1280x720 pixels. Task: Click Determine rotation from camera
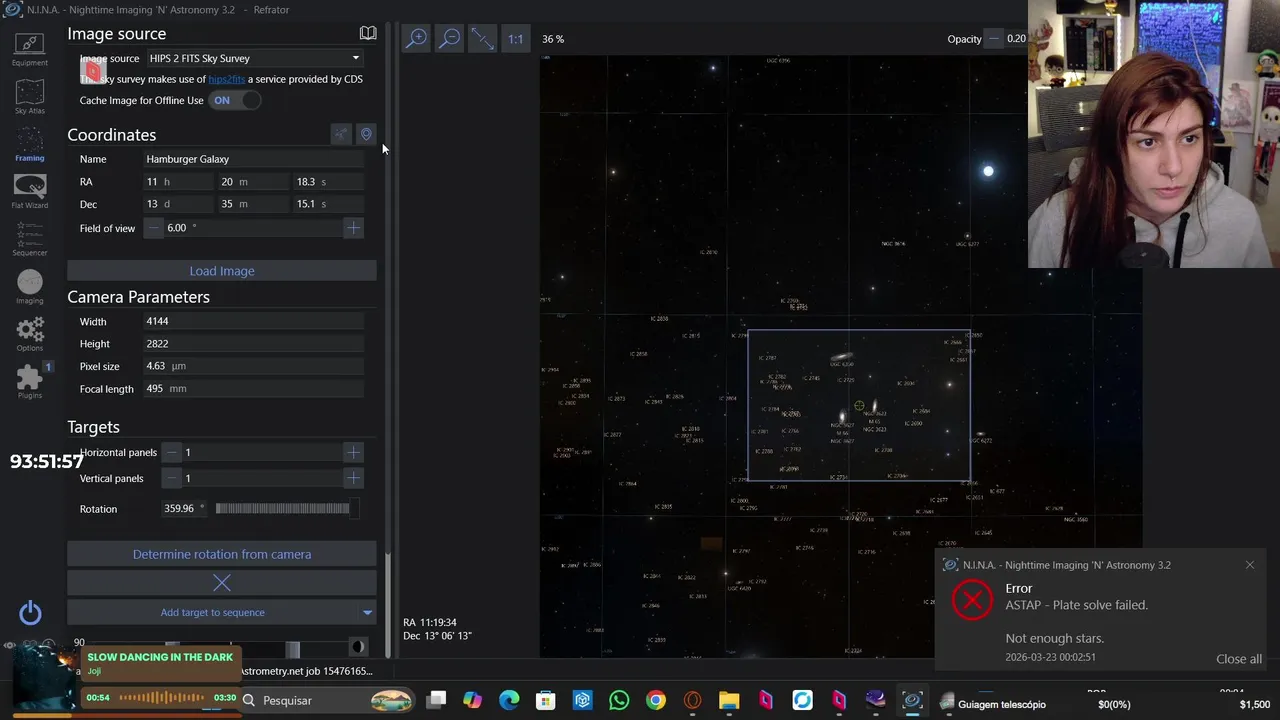[x=222, y=554]
